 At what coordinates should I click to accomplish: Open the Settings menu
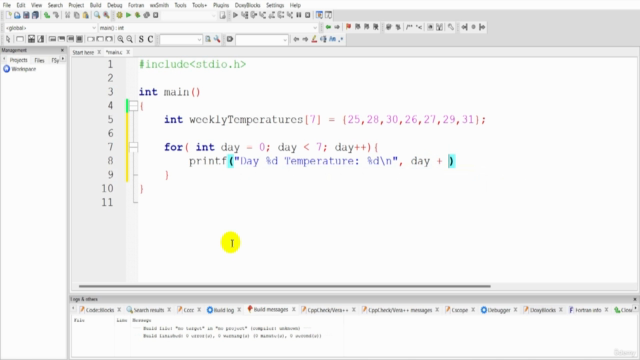[275, 5]
